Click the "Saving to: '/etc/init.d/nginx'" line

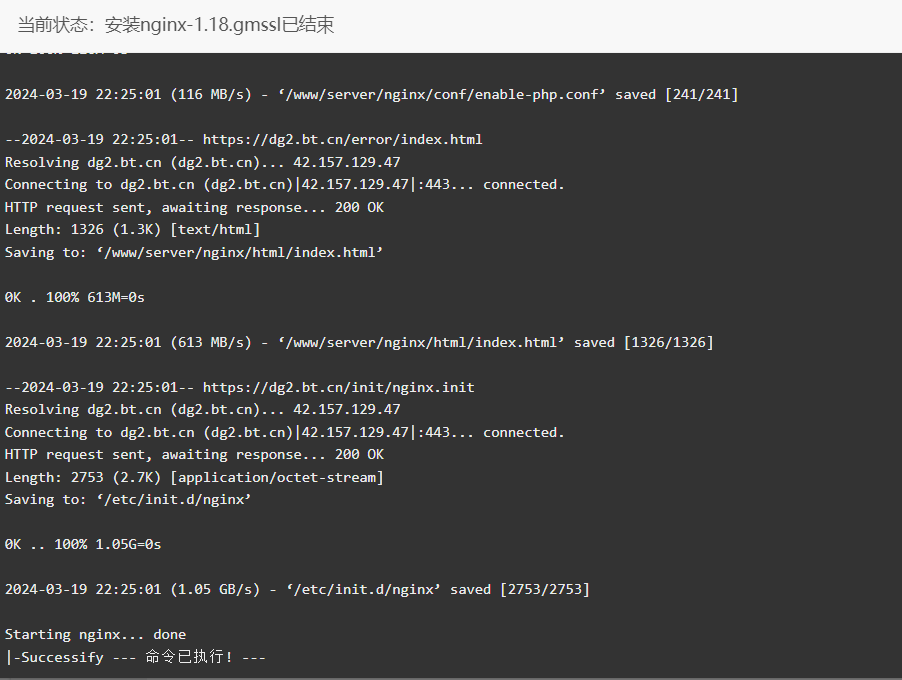(128, 499)
